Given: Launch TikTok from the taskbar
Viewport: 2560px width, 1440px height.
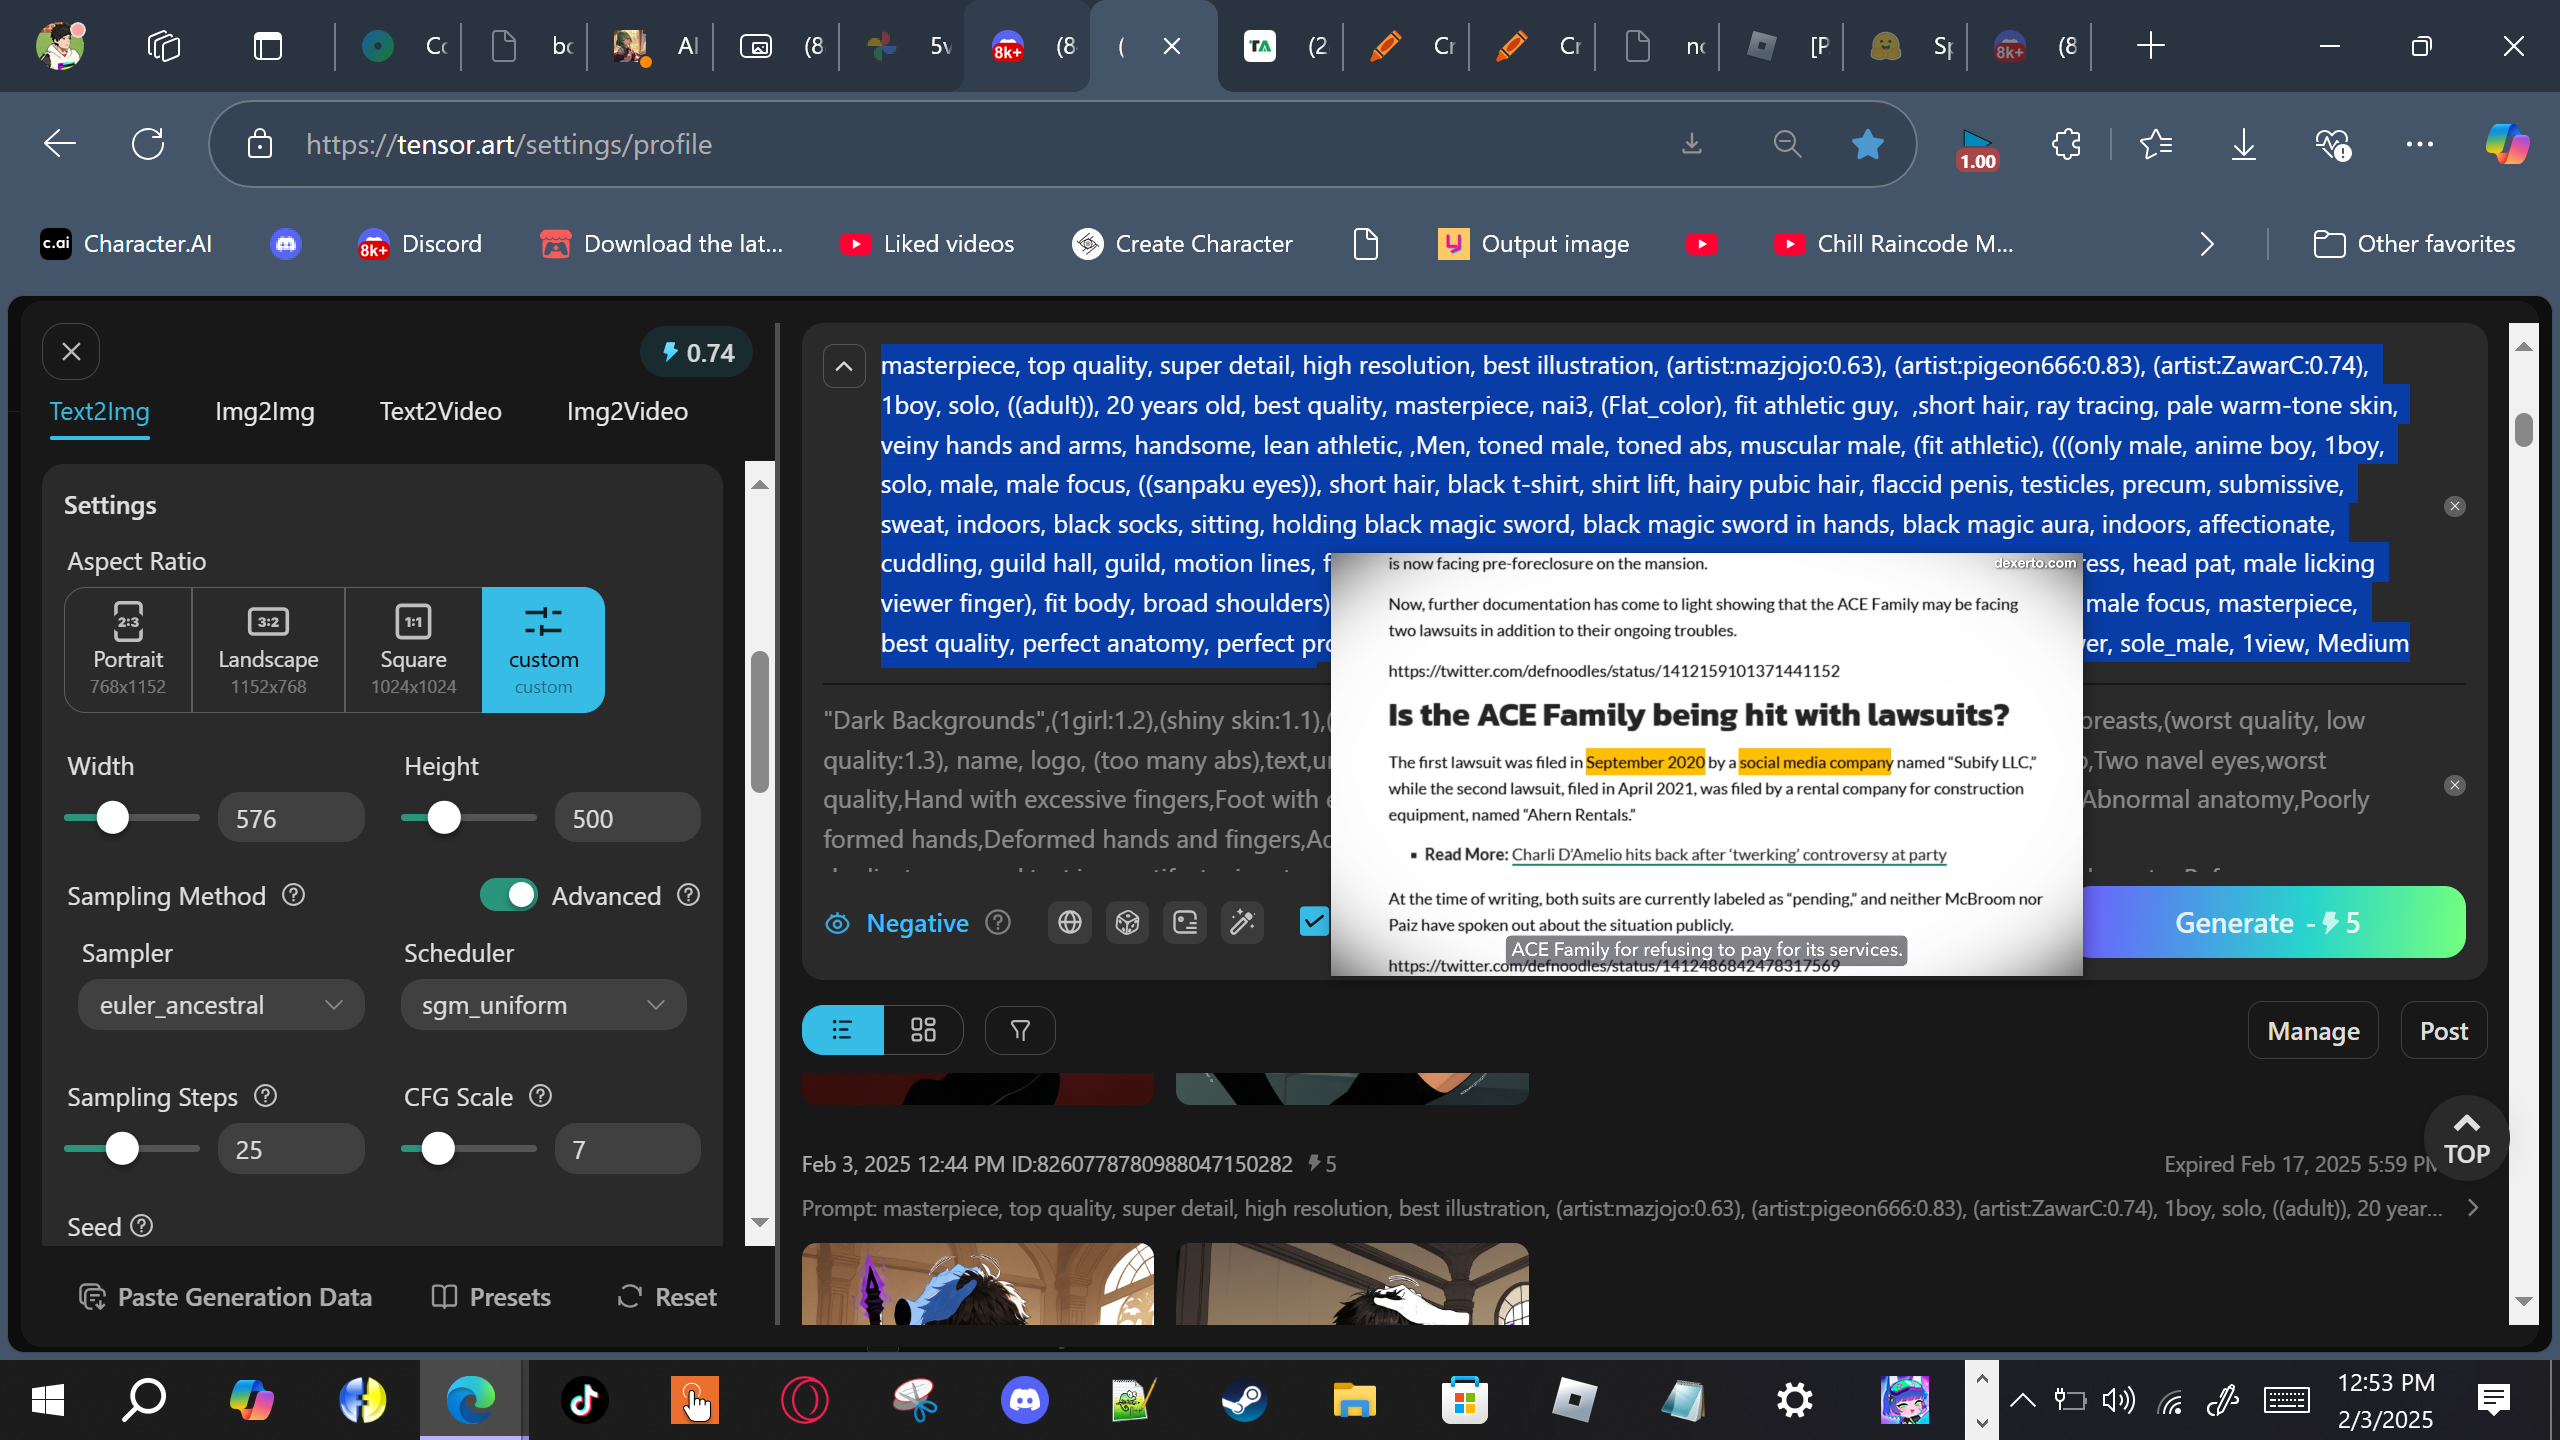Looking at the screenshot, I should 585,1400.
